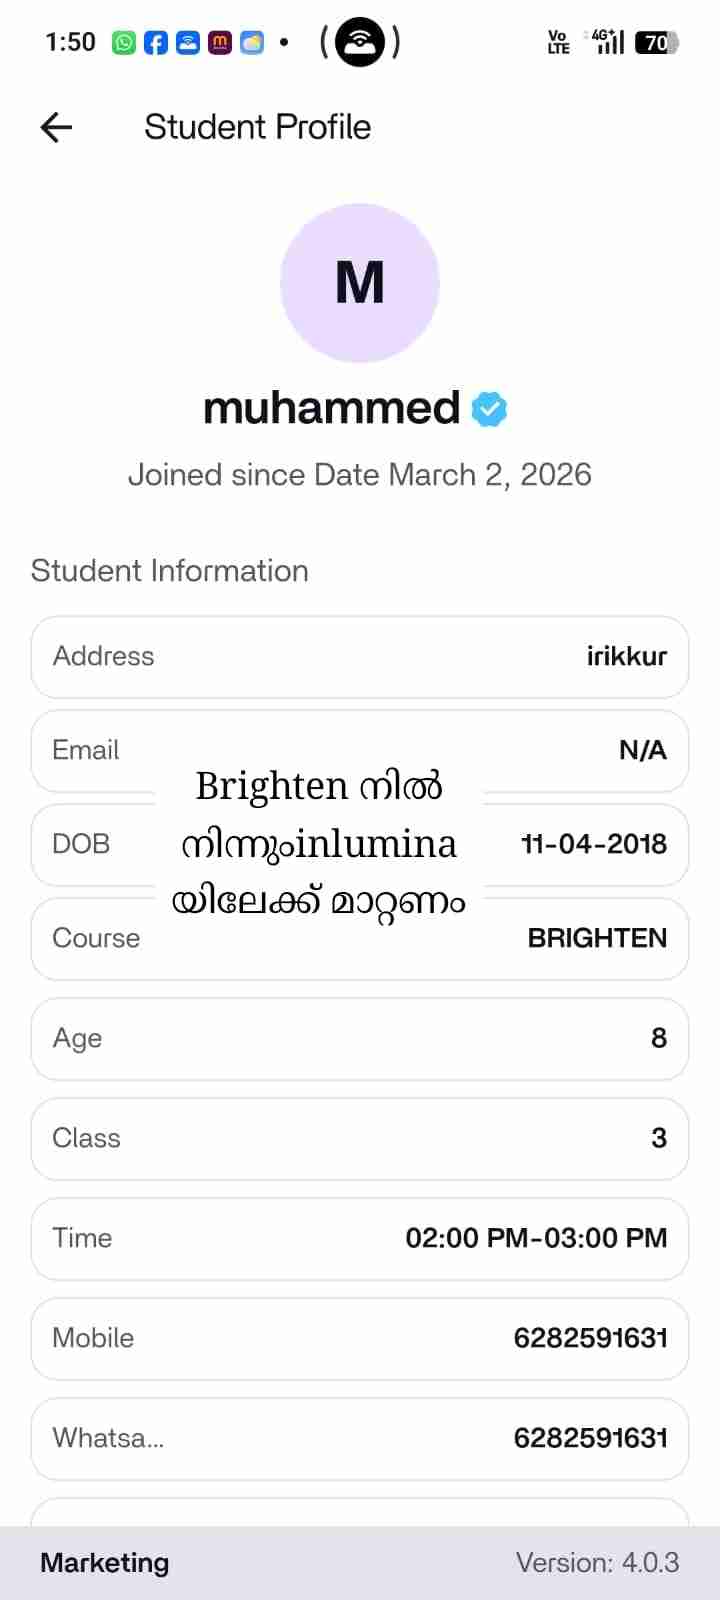Tap the Age row

click(360, 1039)
